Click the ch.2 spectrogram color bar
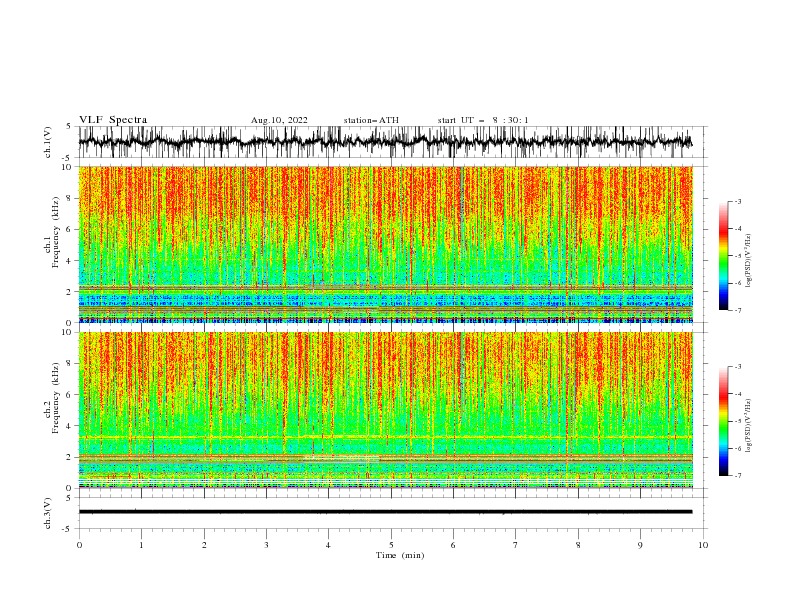Image resolution: width=792 pixels, height=612 pixels. point(723,421)
